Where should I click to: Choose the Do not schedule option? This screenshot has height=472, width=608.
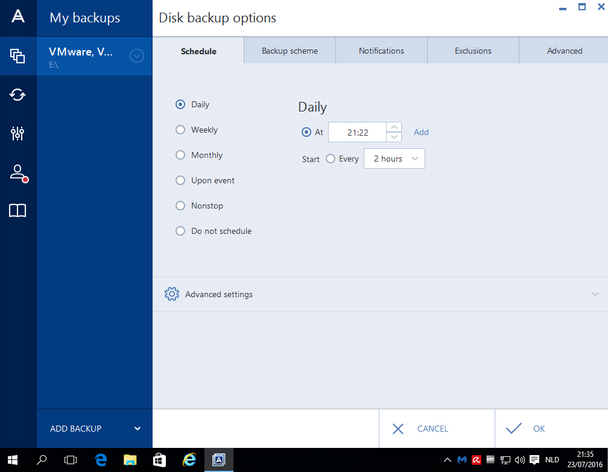coord(180,231)
